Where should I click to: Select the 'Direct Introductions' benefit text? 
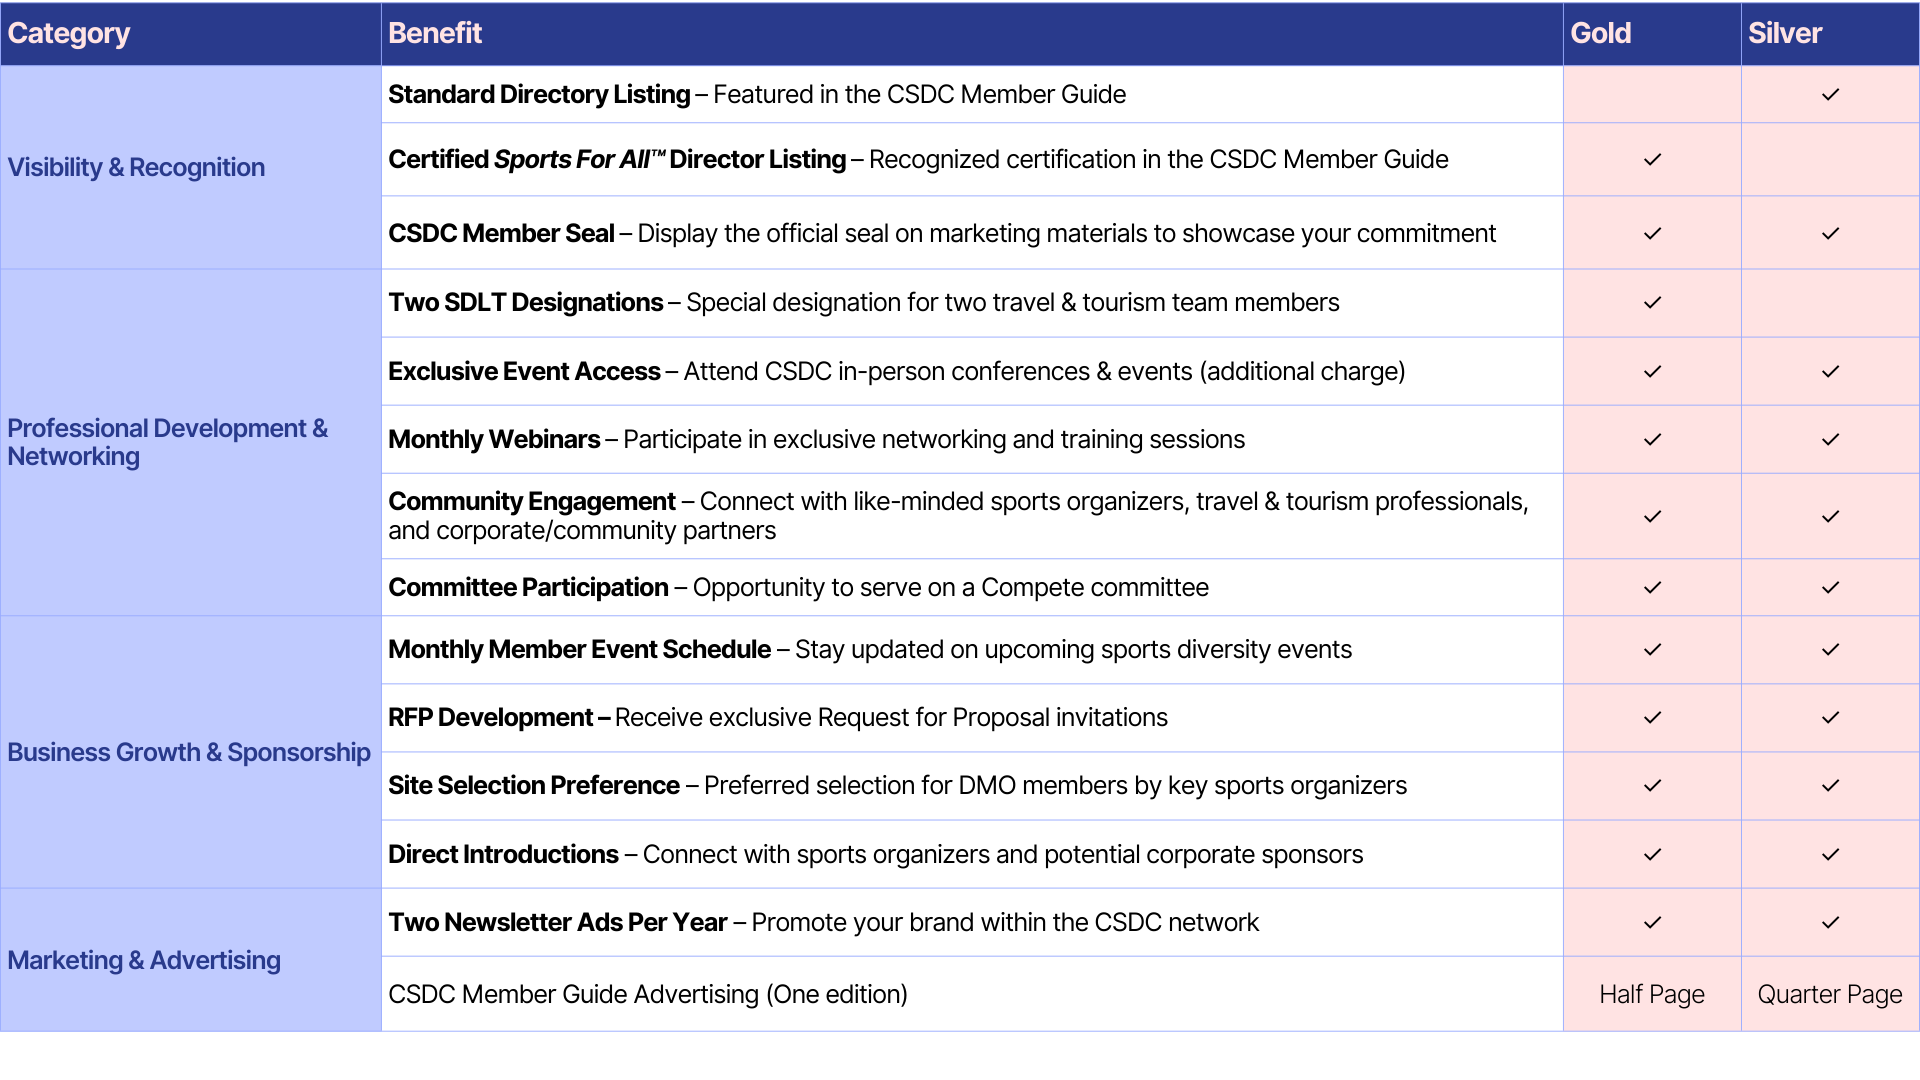pos(503,855)
